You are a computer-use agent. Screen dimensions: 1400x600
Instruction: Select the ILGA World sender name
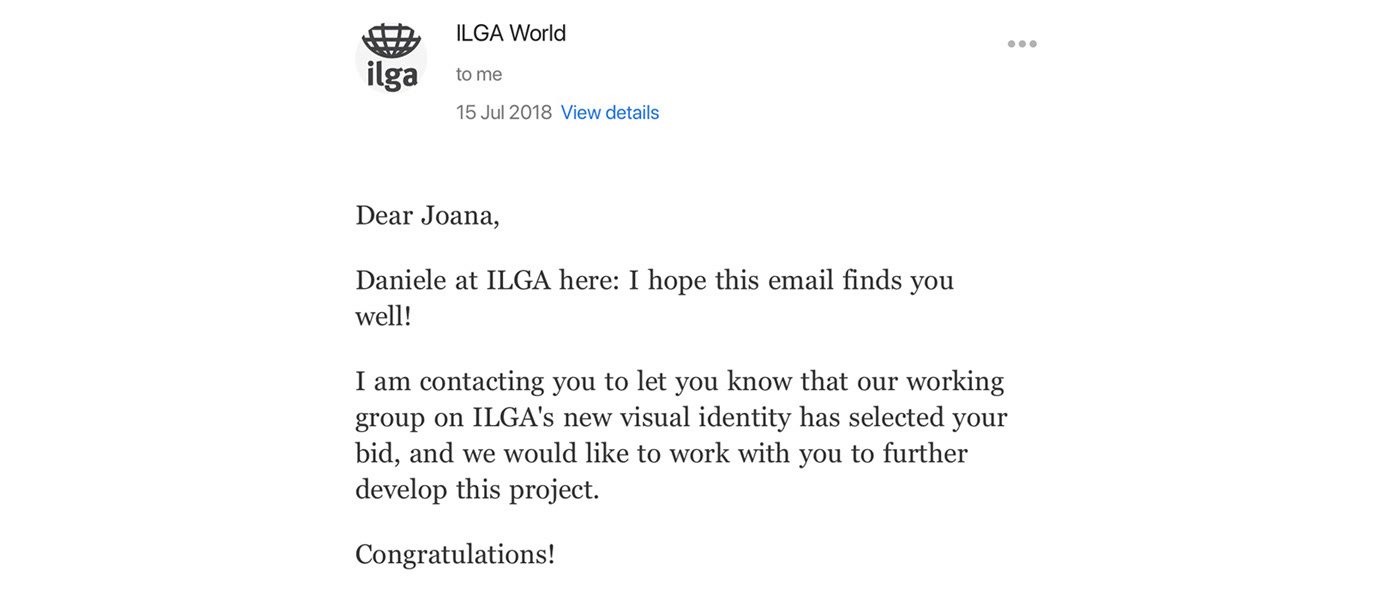(511, 33)
